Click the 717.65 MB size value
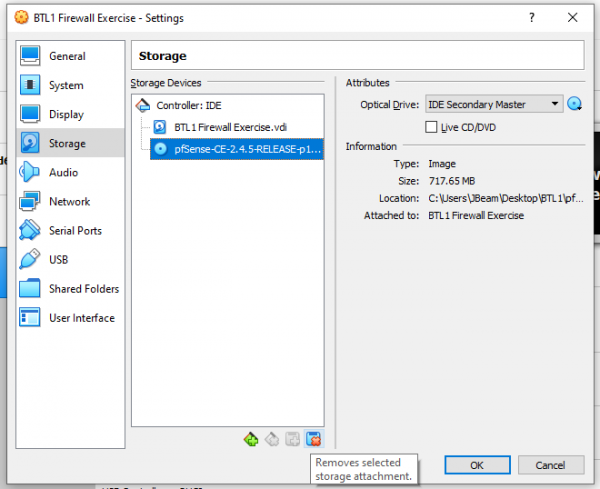This screenshot has height=489, width=600. click(452, 181)
